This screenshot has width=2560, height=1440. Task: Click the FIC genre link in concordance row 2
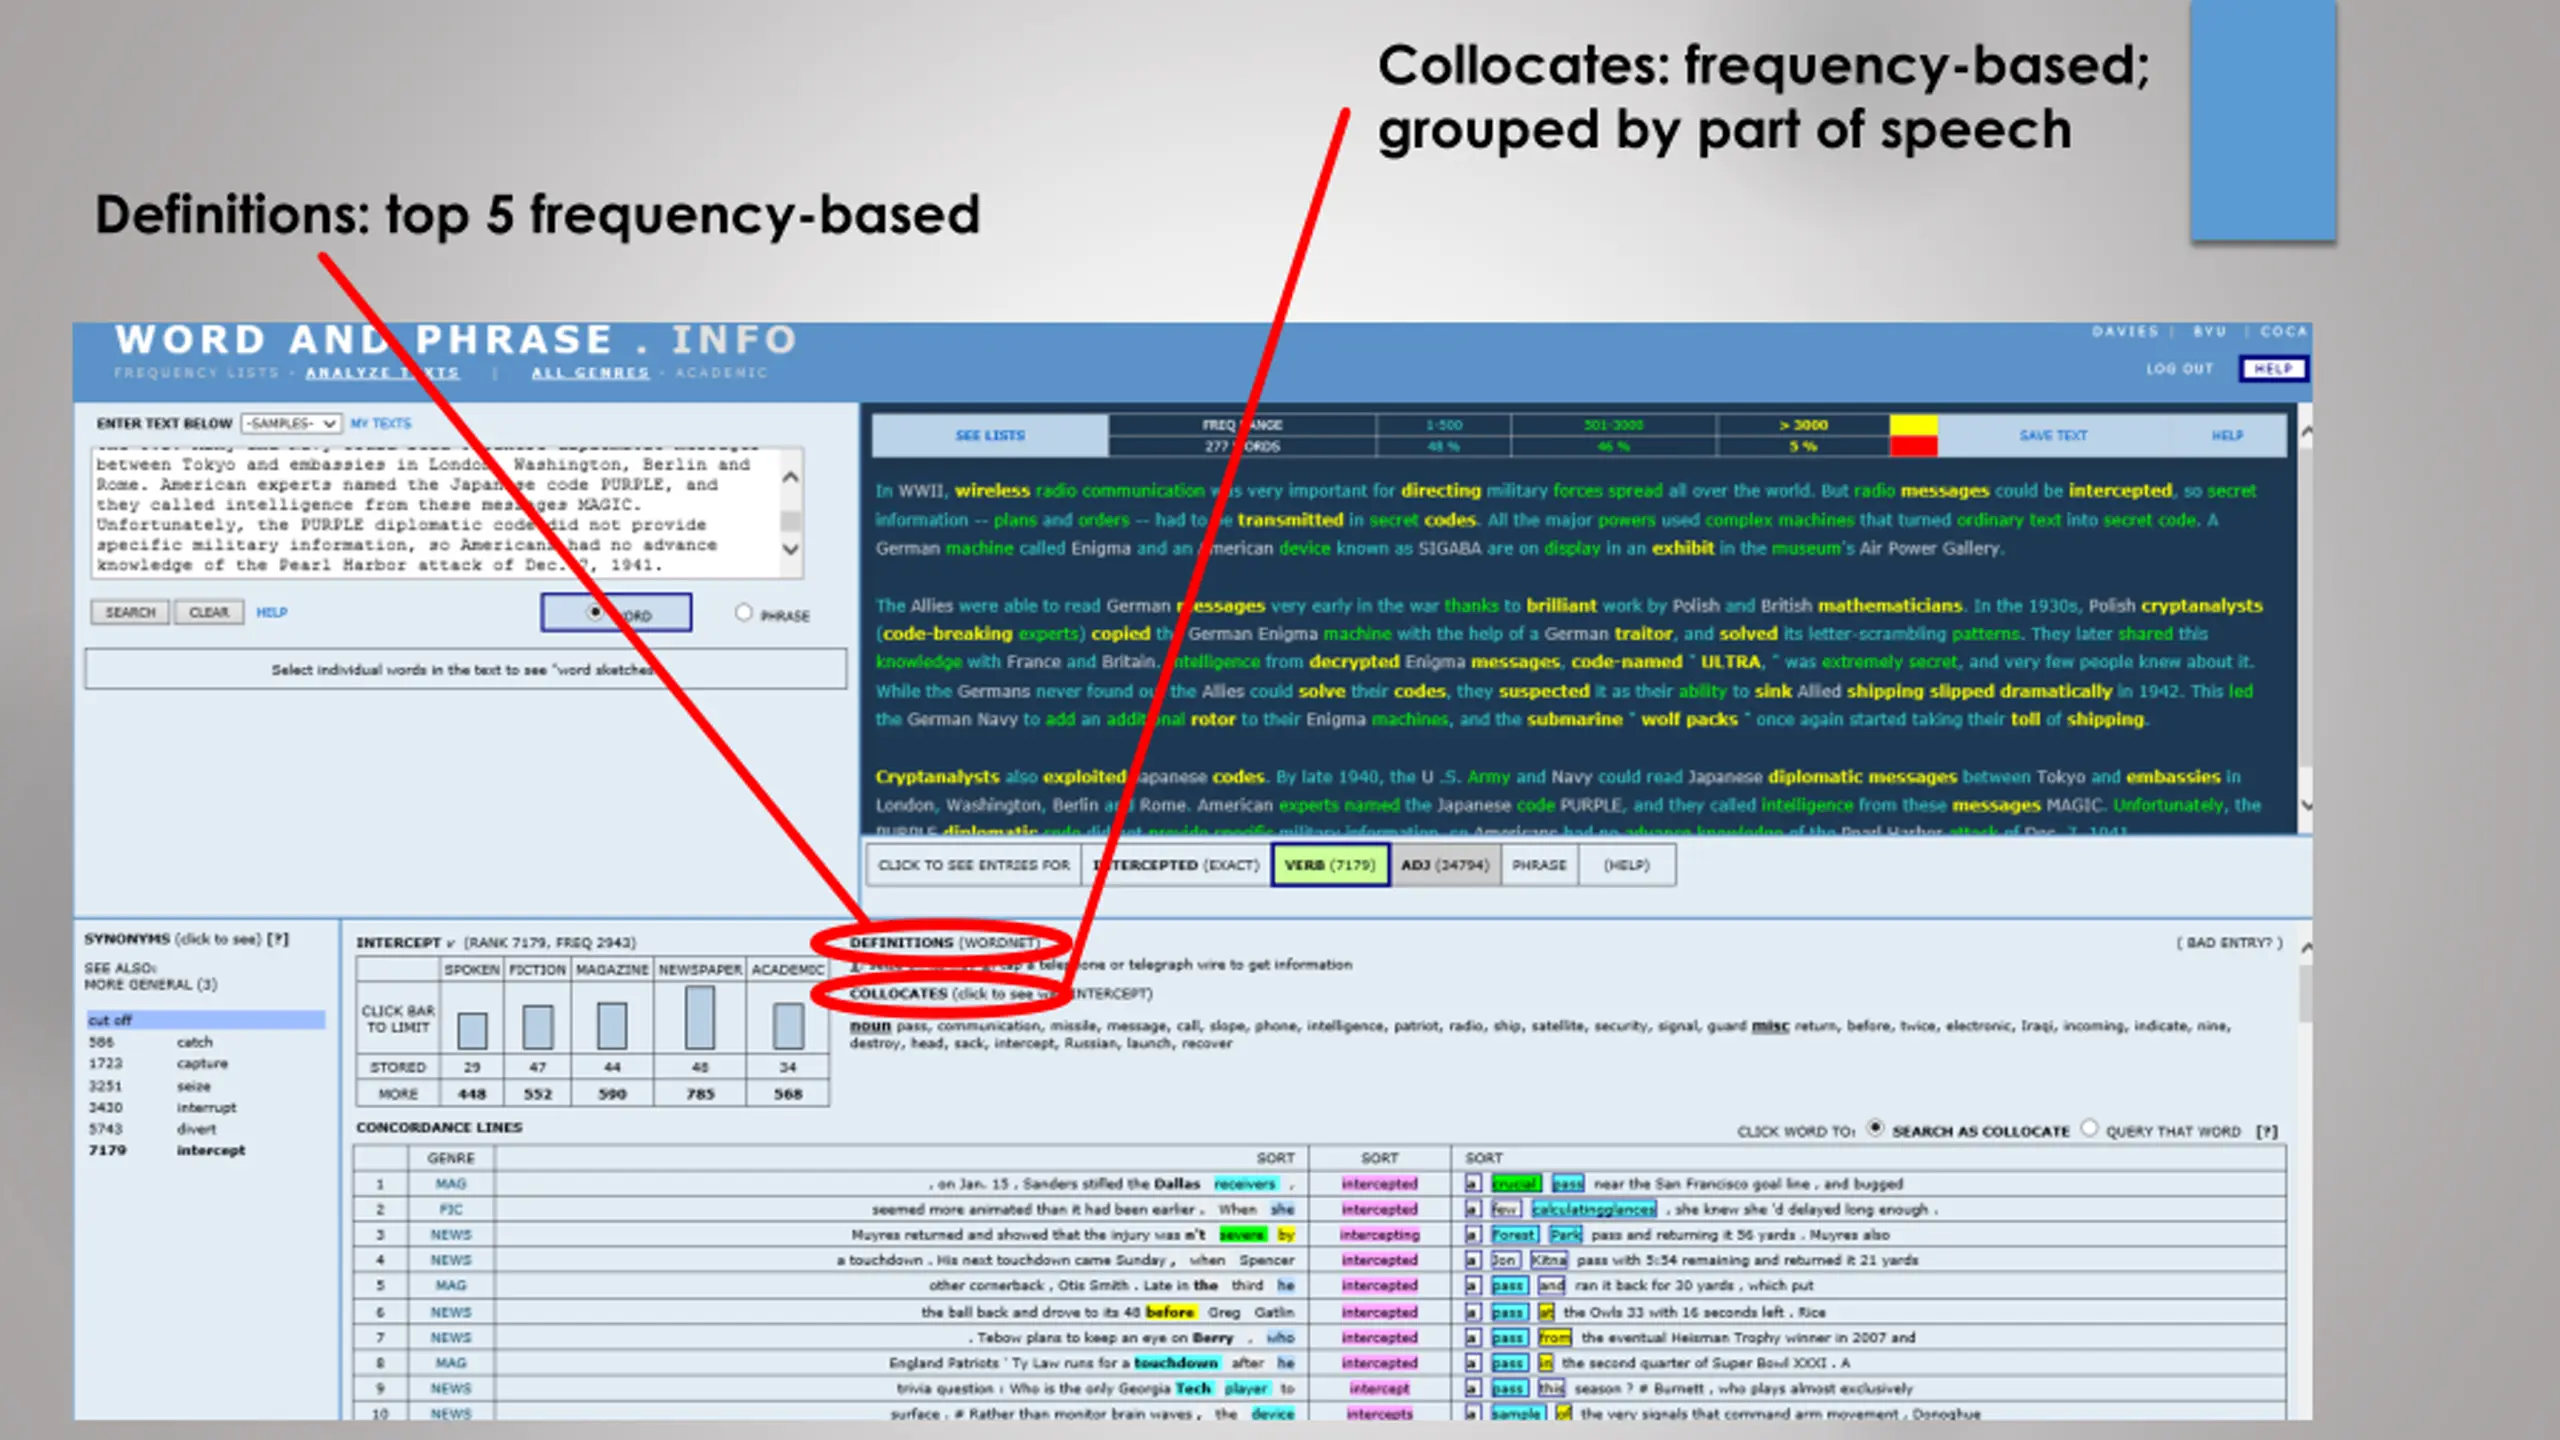point(451,1210)
